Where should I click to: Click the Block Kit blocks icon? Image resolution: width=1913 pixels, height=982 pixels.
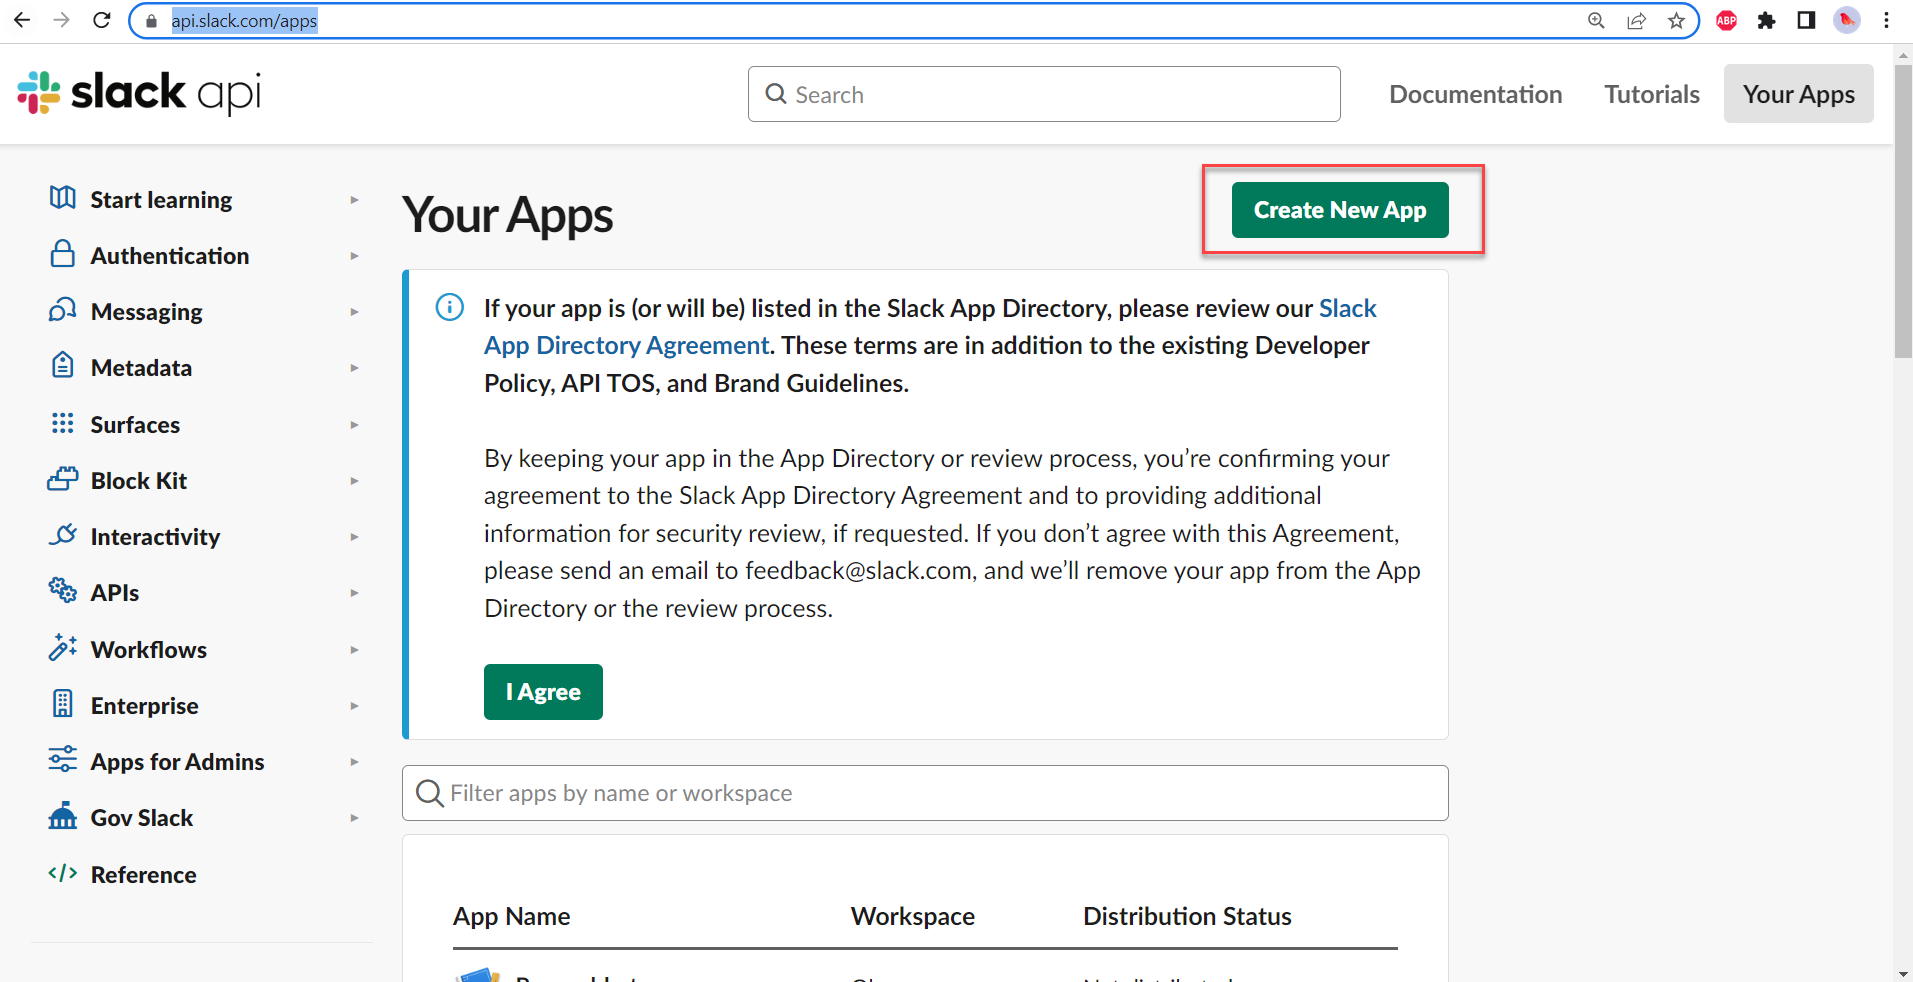click(62, 479)
